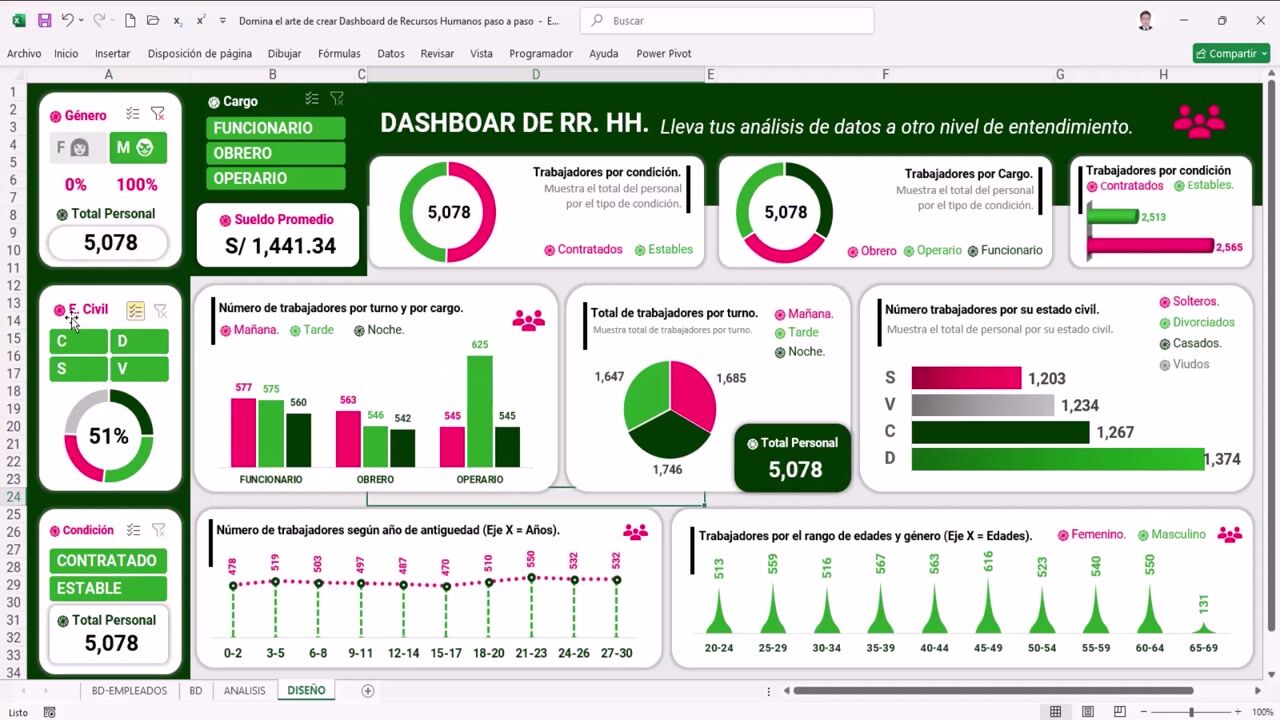Screen dimensions: 1280x720
Task: Expand the Compartir dropdown arrow
Action: 1264,54
